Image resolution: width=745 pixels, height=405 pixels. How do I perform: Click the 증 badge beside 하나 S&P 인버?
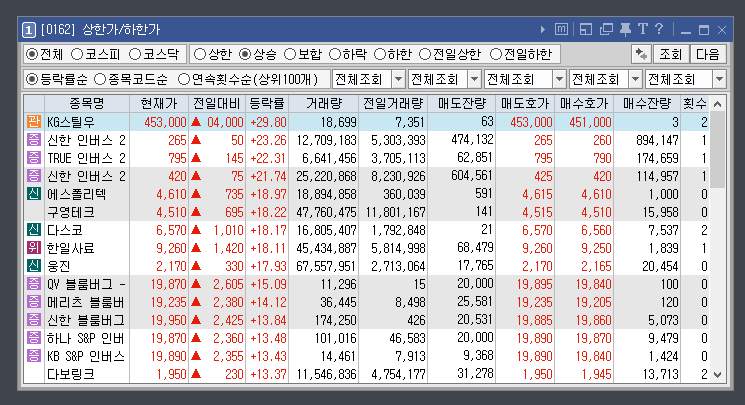[33, 338]
